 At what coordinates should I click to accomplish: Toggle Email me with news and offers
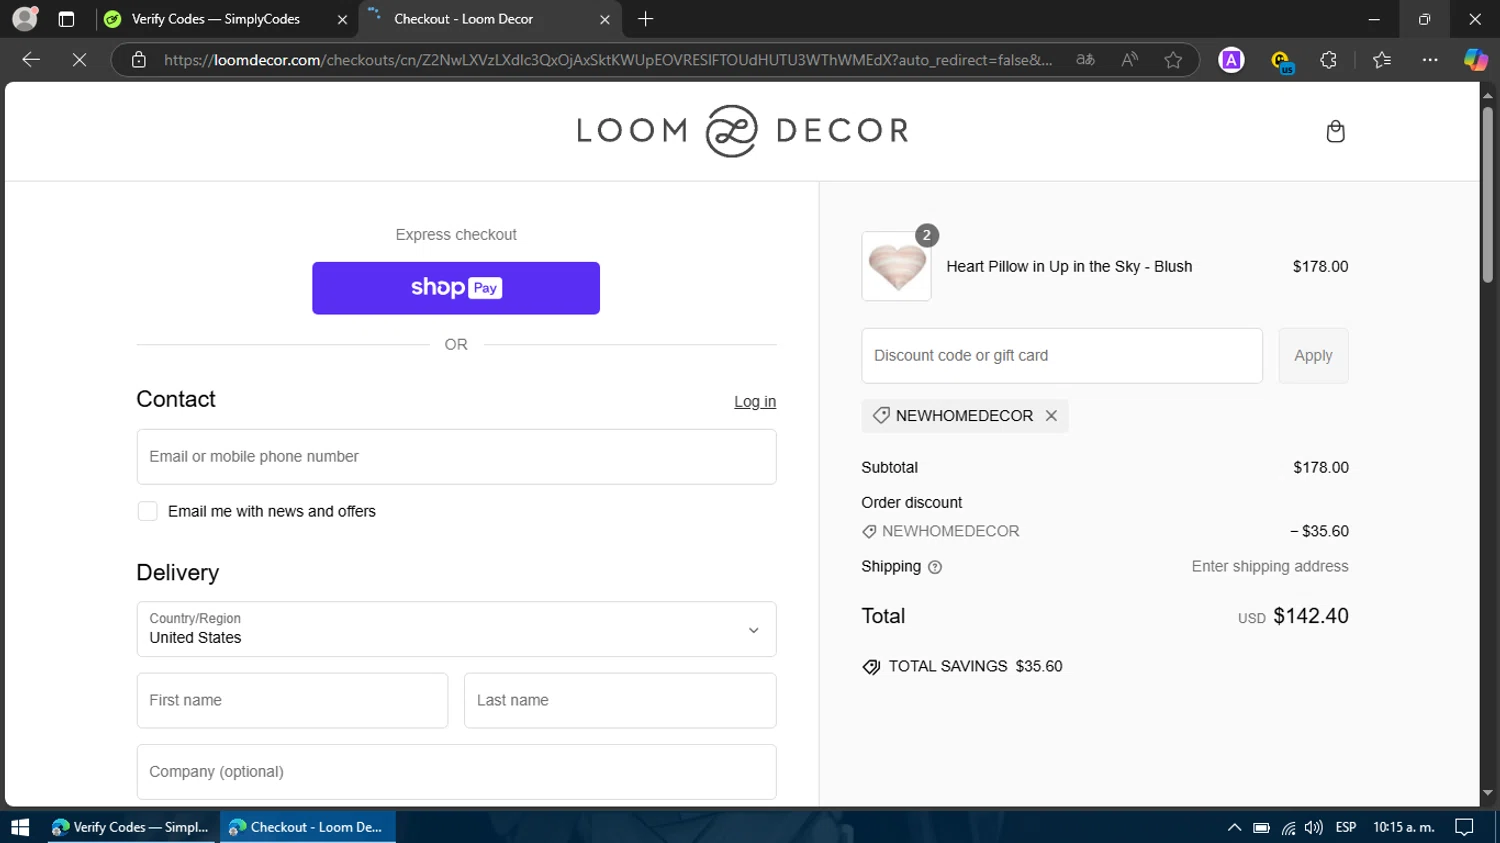click(148, 511)
